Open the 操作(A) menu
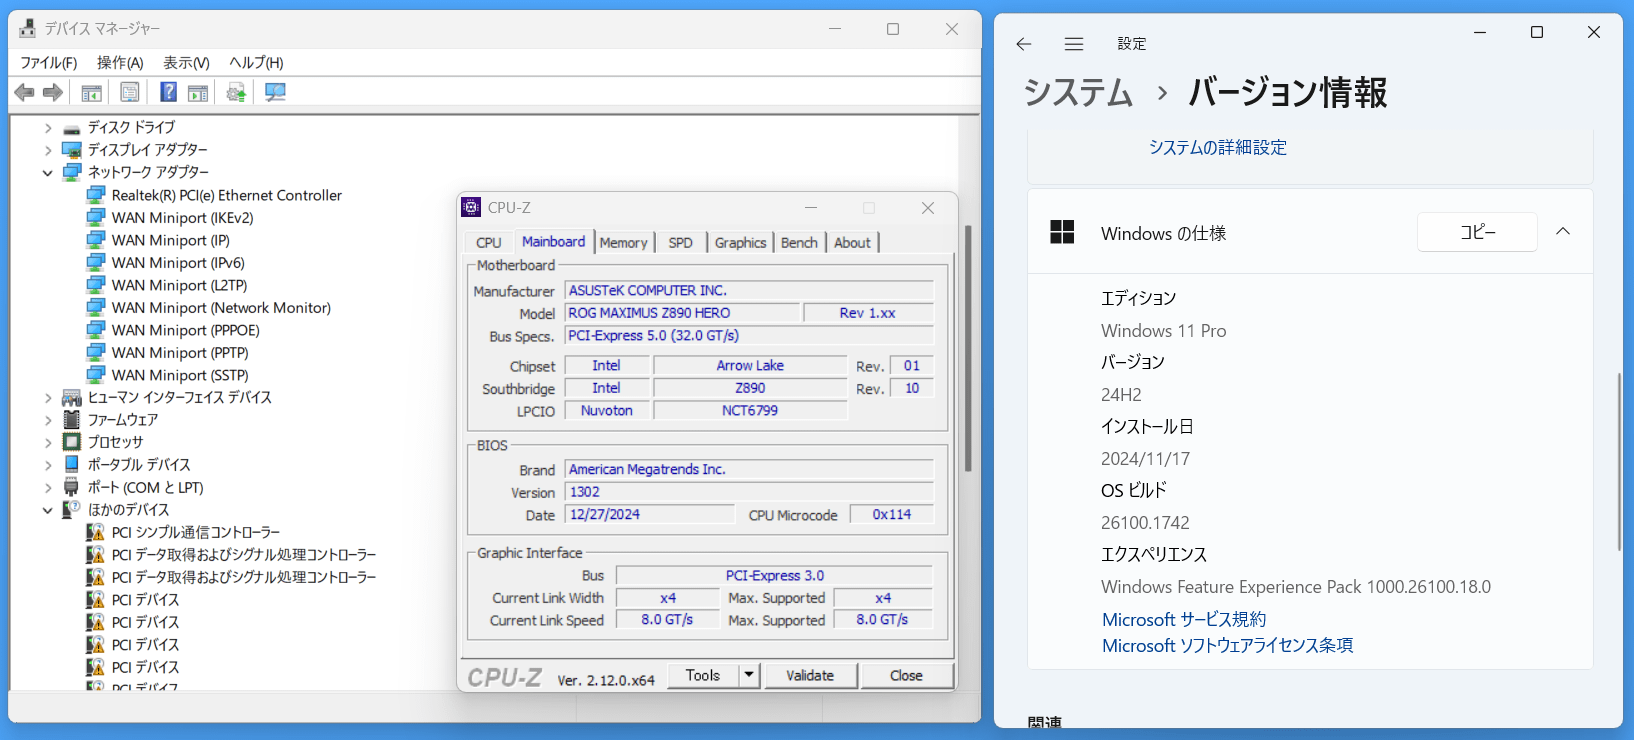The image size is (1634, 740). 120,63
